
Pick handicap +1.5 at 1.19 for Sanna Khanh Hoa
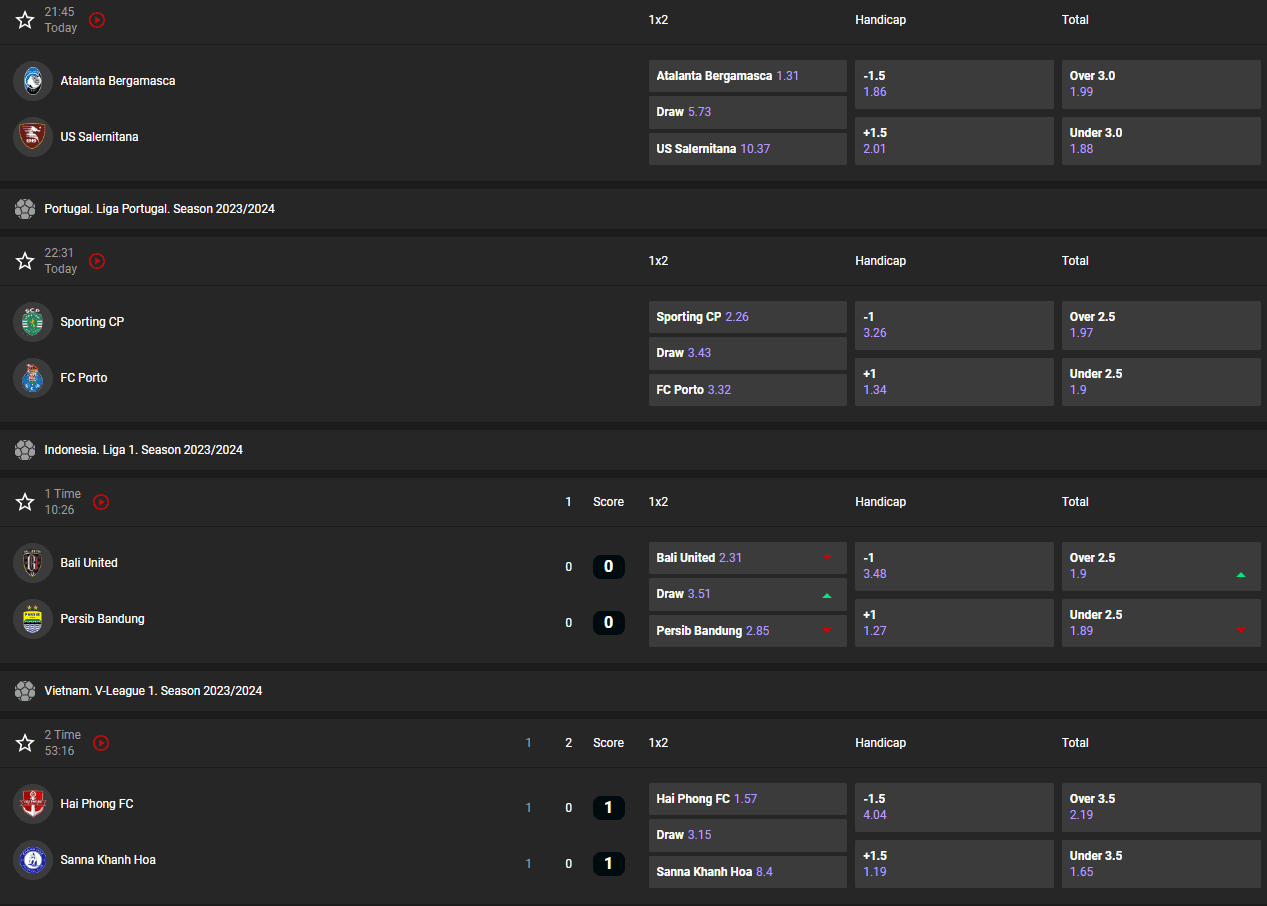tap(954, 864)
